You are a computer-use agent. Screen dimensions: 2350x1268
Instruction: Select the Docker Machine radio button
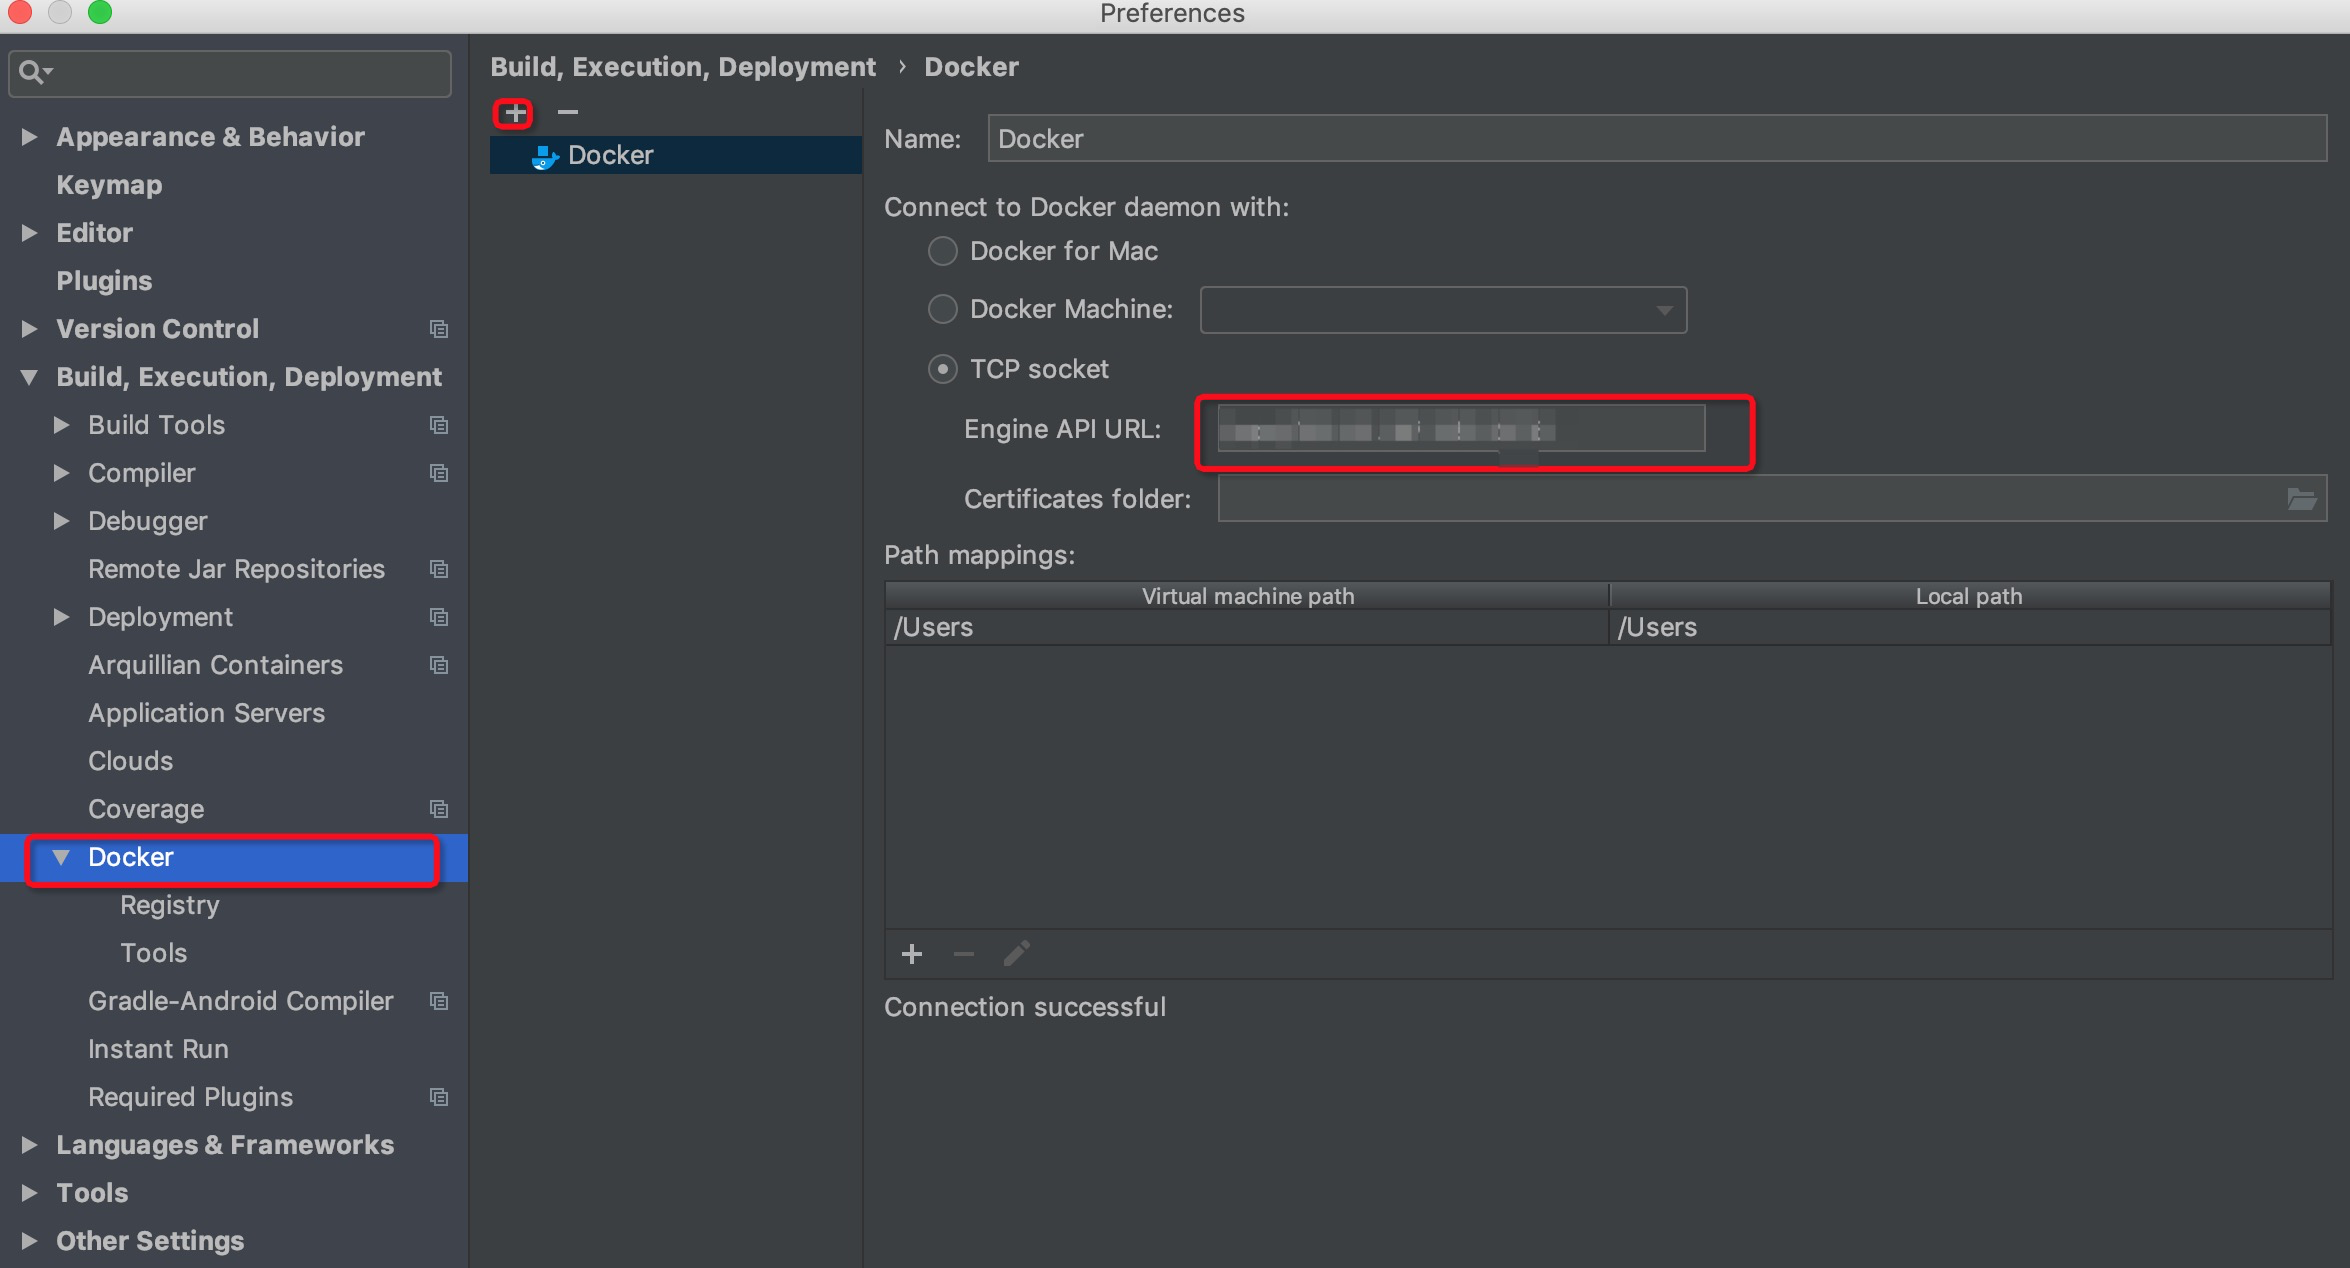[943, 309]
